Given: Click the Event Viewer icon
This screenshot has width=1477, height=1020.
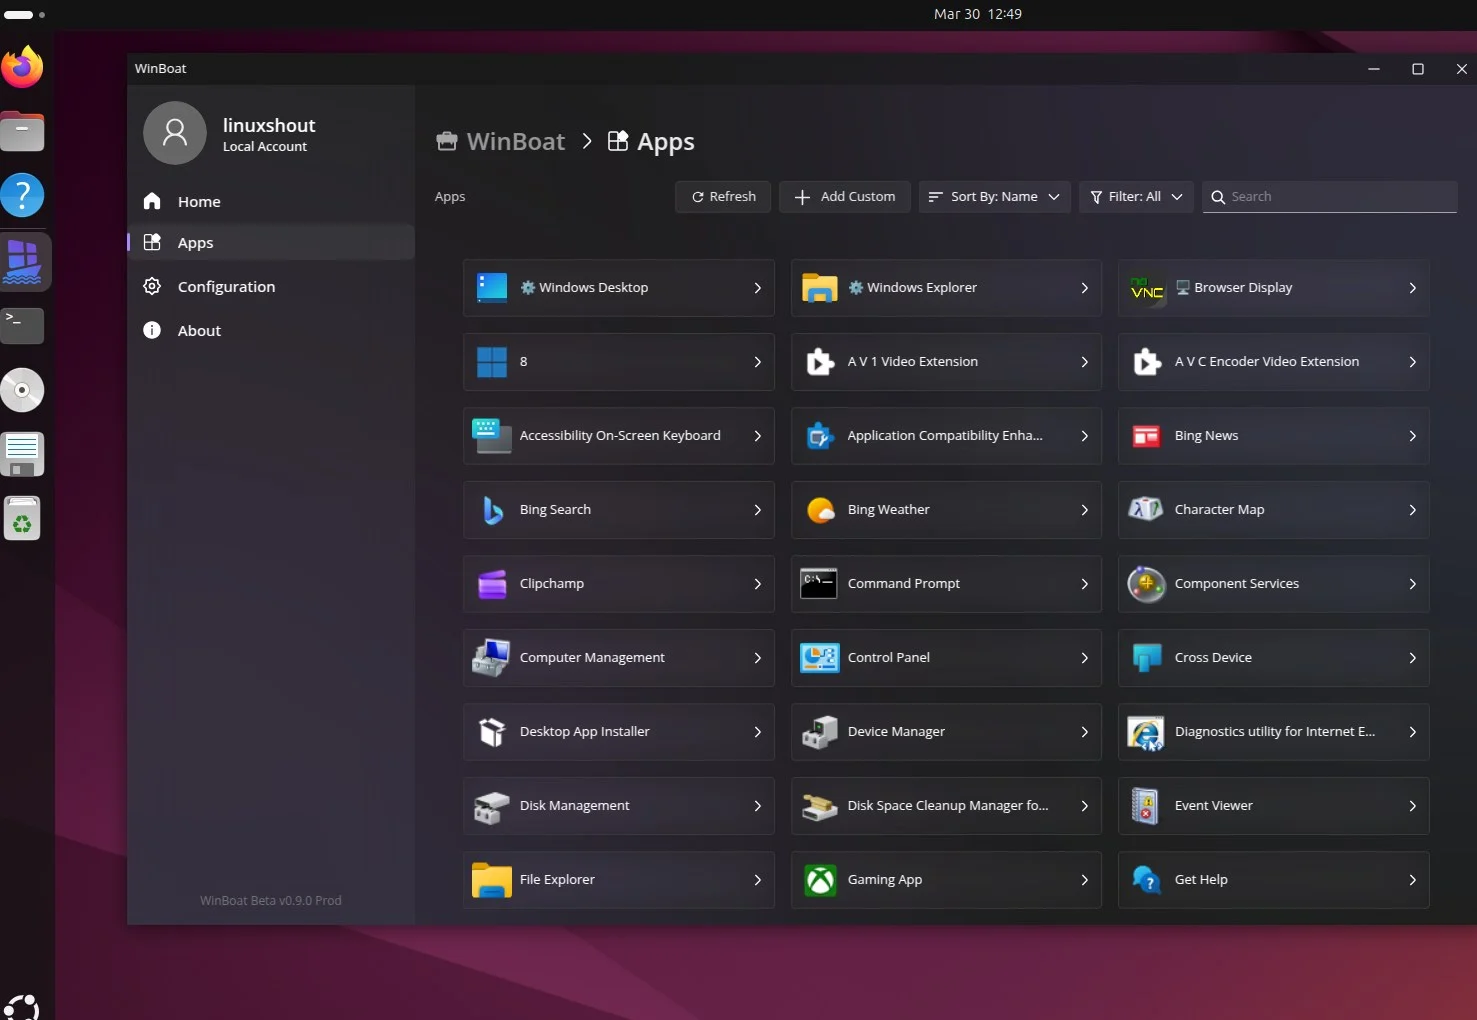Looking at the screenshot, I should [1147, 806].
